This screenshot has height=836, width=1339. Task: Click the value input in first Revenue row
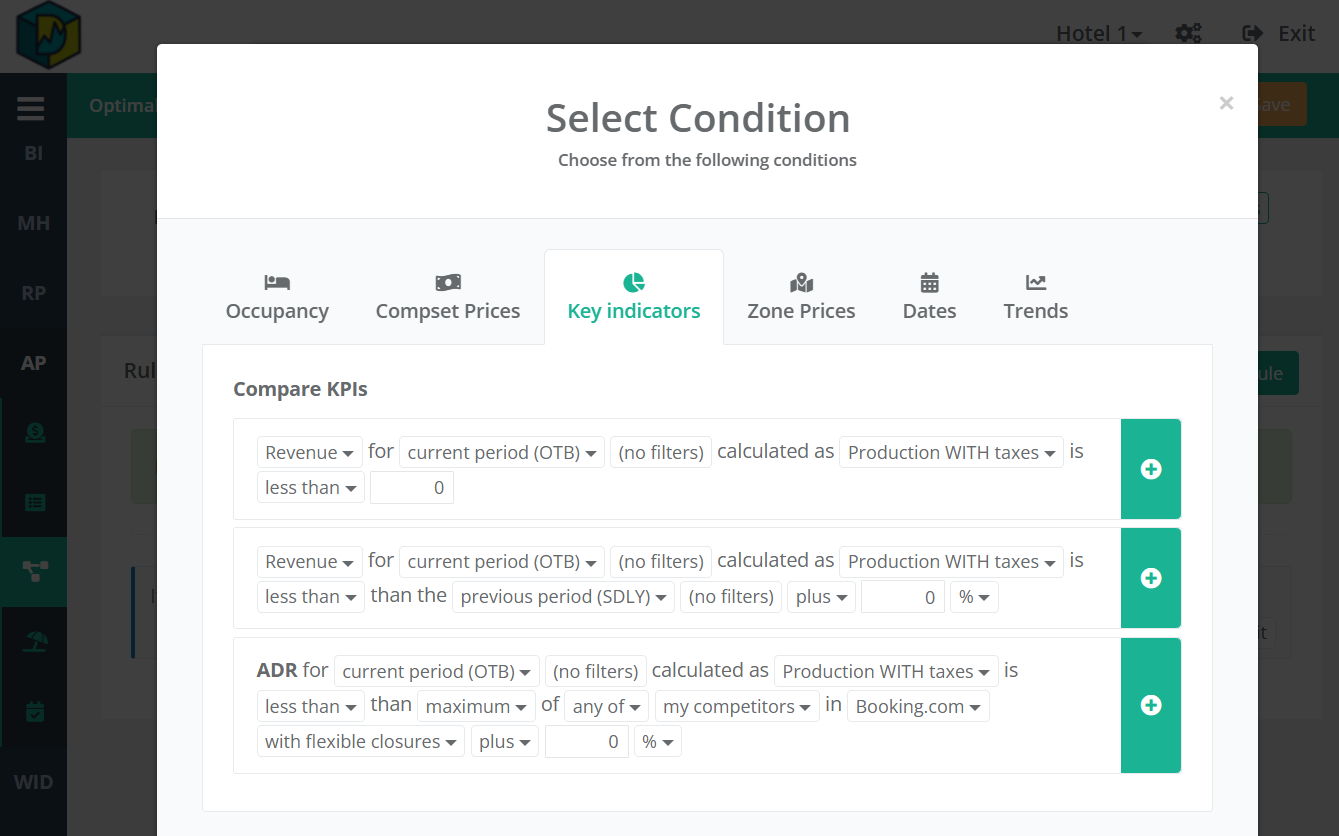[x=411, y=488]
